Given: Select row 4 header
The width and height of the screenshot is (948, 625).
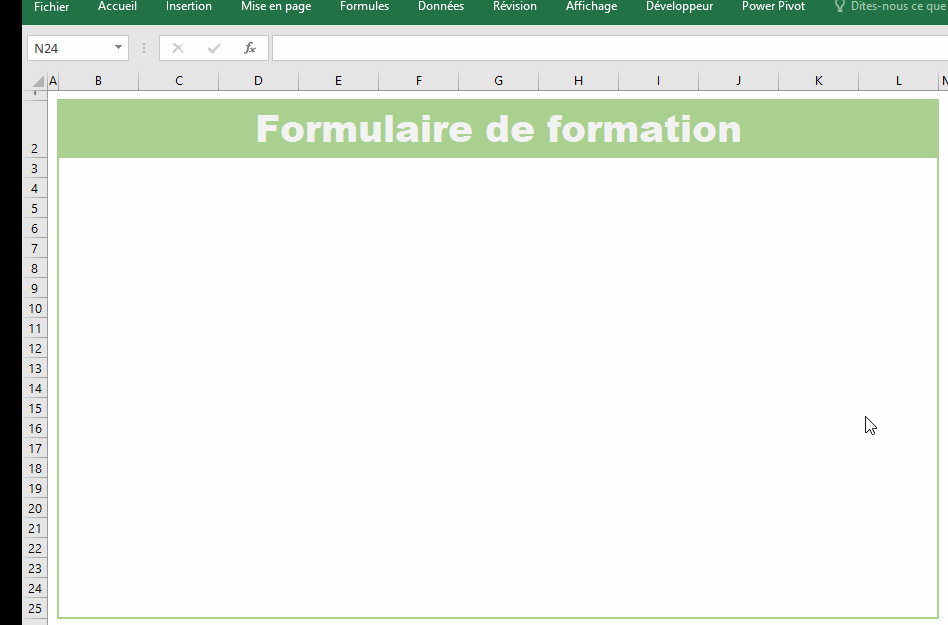Looking at the screenshot, I should (x=35, y=189).
